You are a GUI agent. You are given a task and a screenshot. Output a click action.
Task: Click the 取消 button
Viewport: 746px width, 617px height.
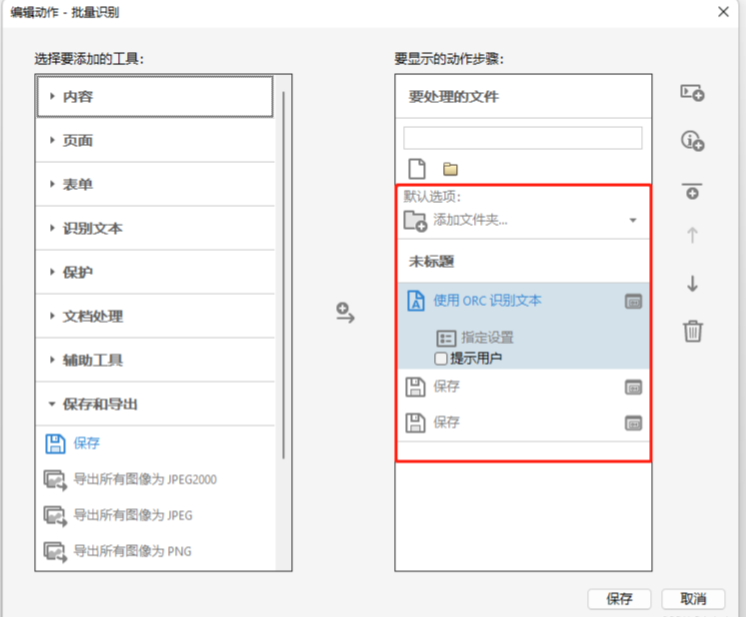point(693,599)
